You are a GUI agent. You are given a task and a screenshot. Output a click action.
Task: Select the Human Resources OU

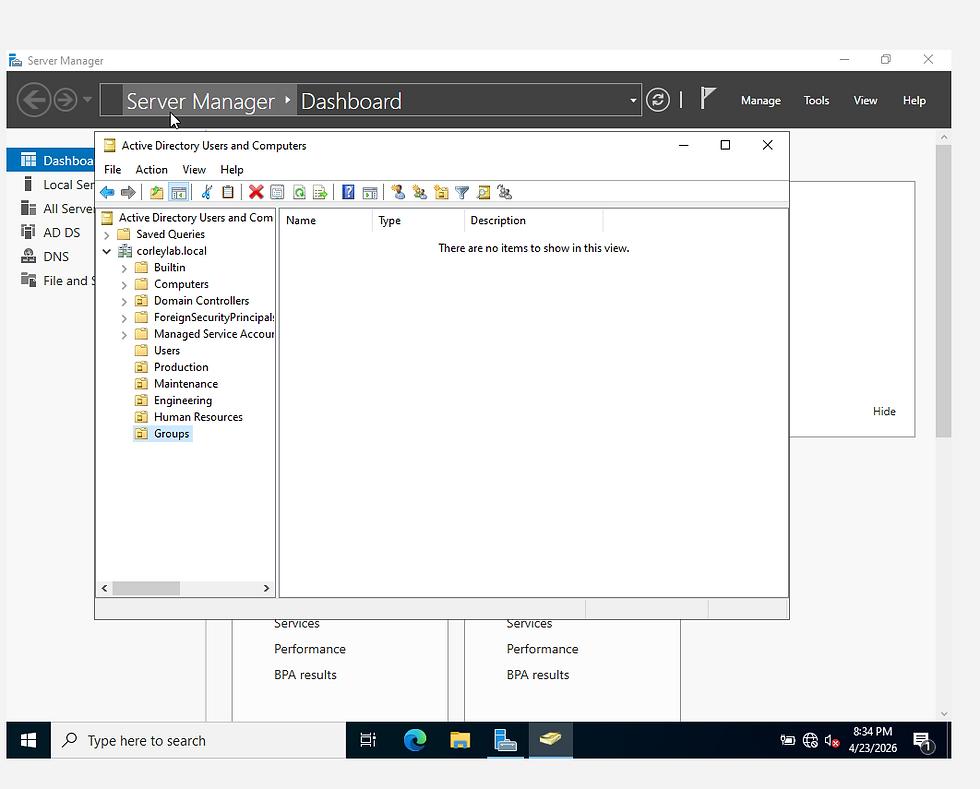point(198,417)
